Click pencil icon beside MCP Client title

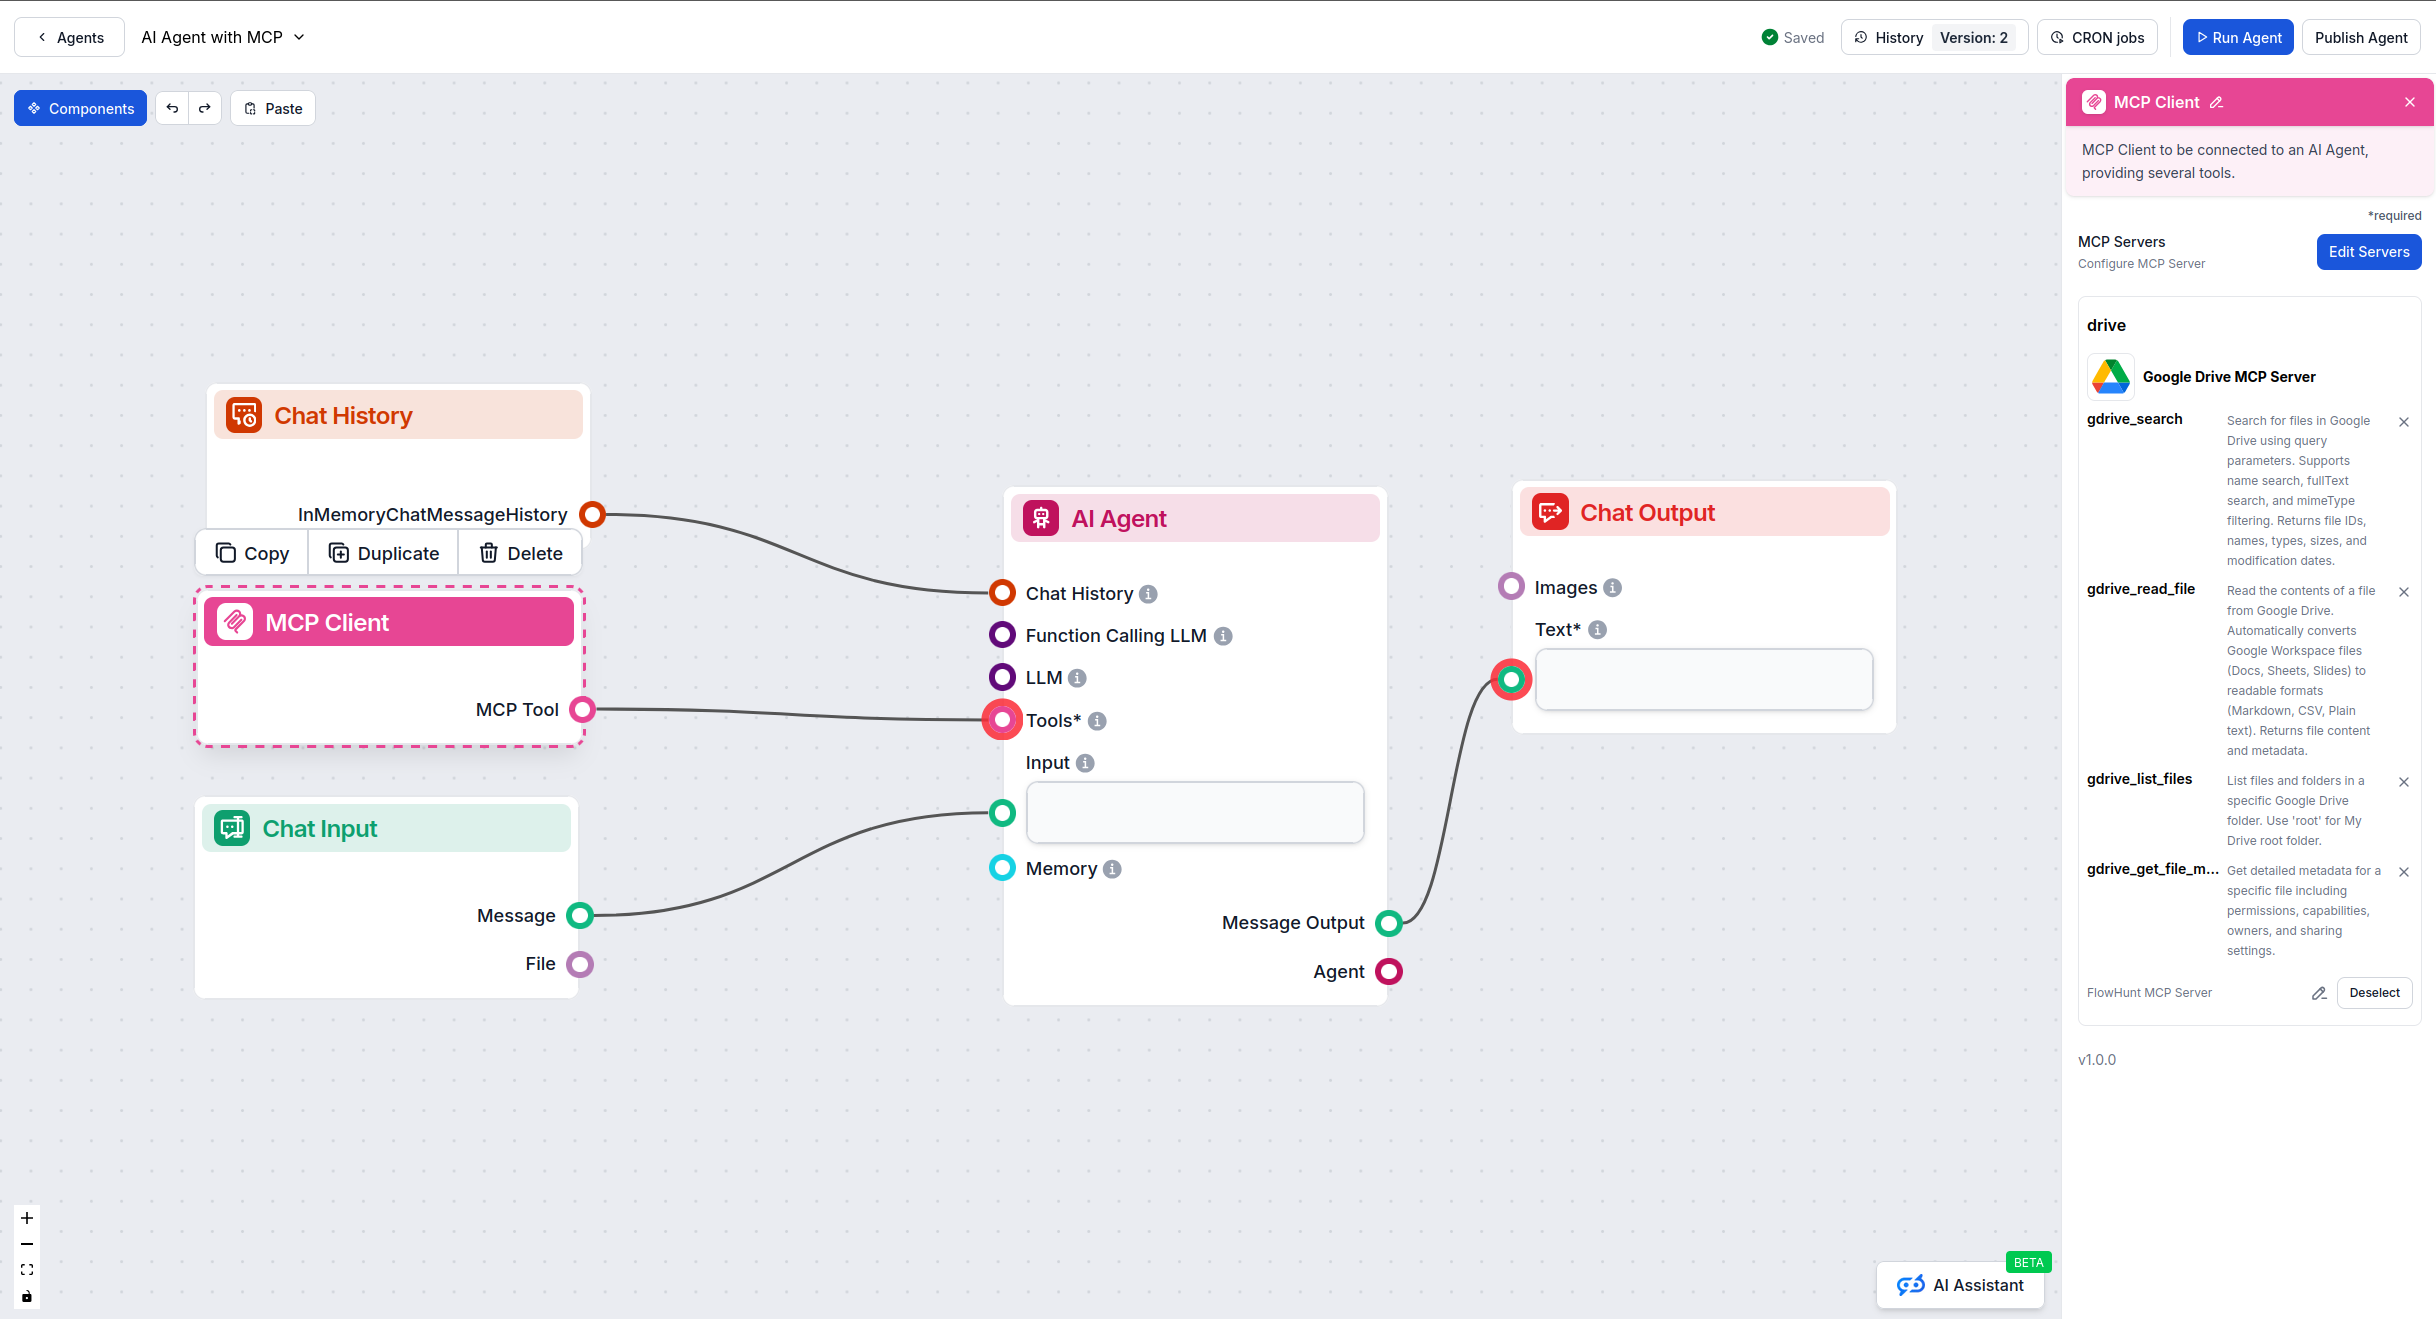(2217, 102)
